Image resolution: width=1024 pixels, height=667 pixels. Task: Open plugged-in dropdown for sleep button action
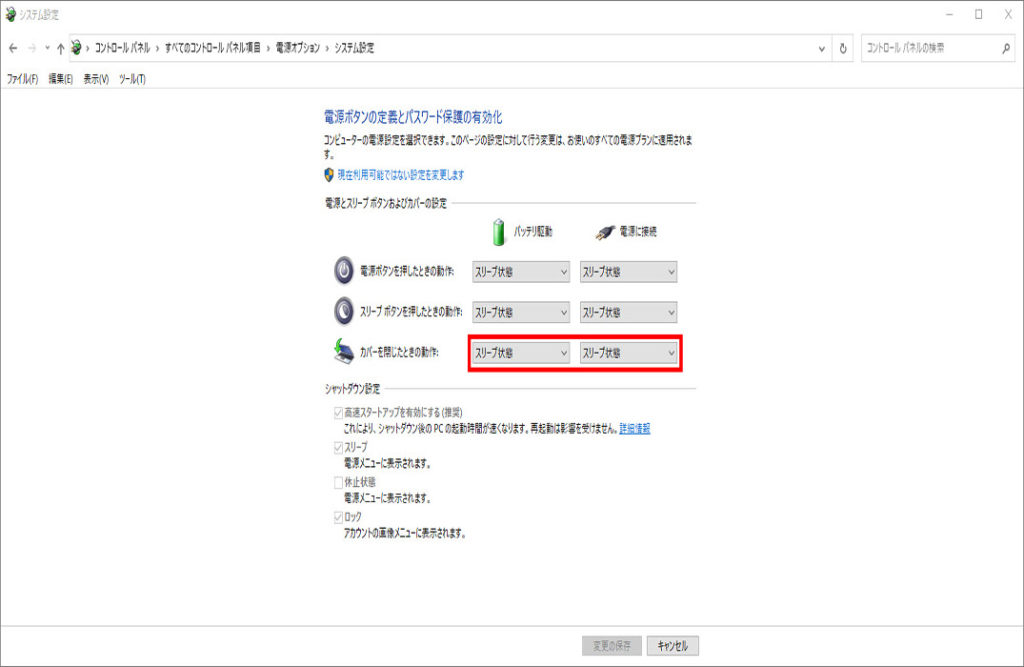pyautogui.click(x=628, y=312)
